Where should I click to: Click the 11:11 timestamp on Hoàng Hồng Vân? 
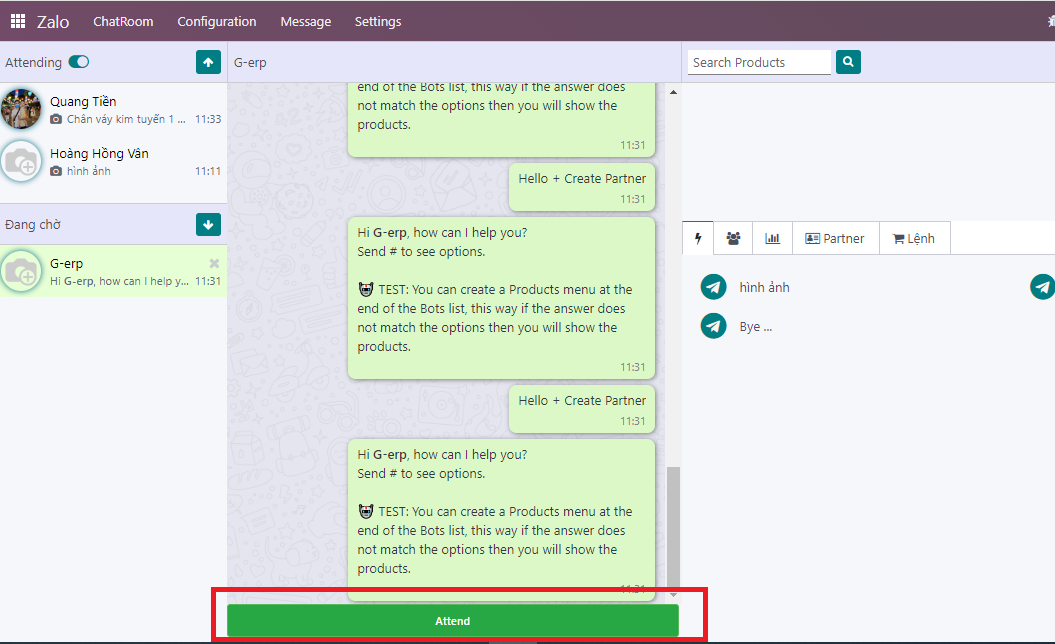tap(208, 171)
